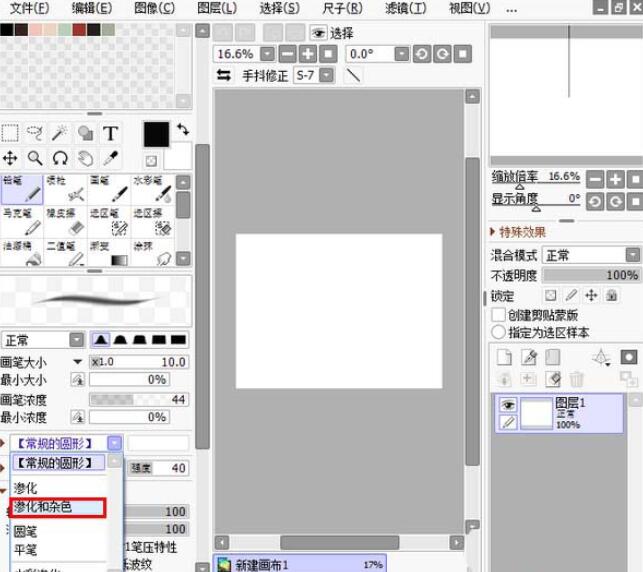Open the 图层(L) menu
Image resolution: width=643 pixels, height=572 pixels.
click(x=217, y=8)
